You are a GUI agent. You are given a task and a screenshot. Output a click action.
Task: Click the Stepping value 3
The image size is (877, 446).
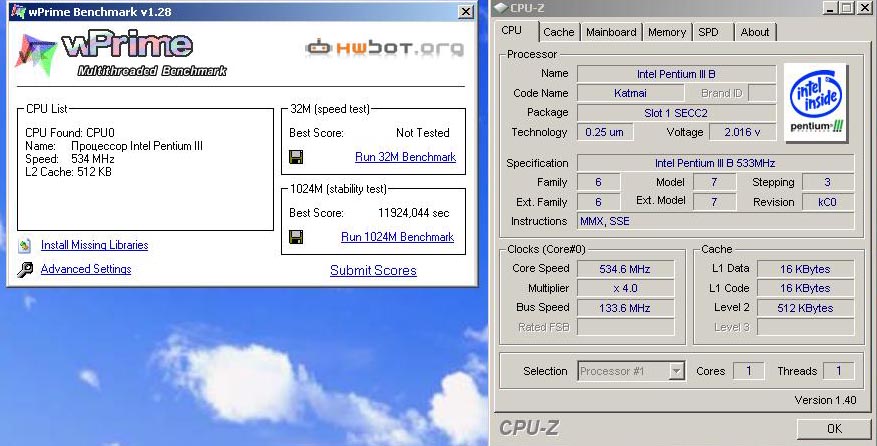[x=828, y=182]
